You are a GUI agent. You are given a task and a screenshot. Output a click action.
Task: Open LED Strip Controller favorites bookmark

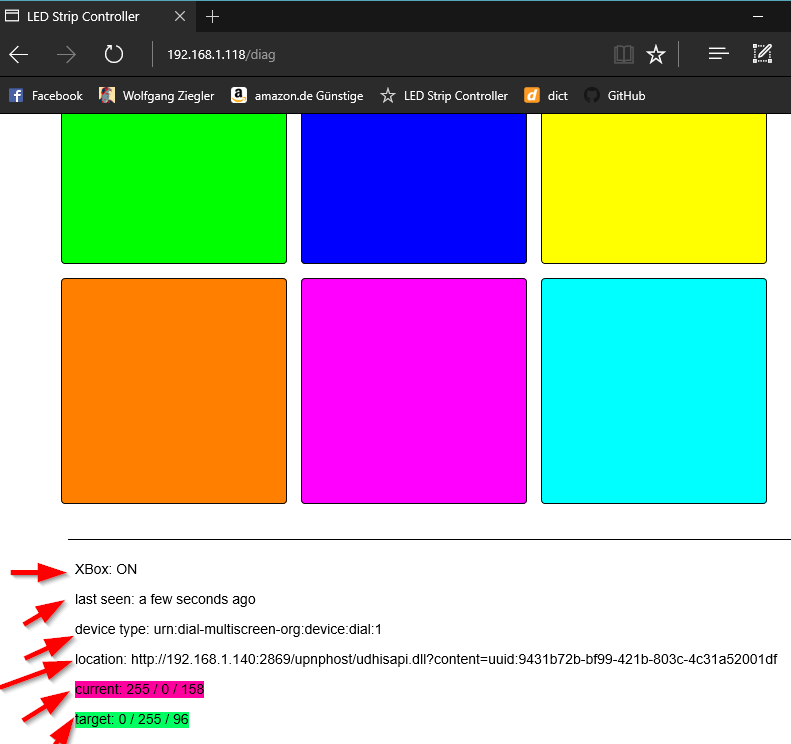(x=444, y=96)
